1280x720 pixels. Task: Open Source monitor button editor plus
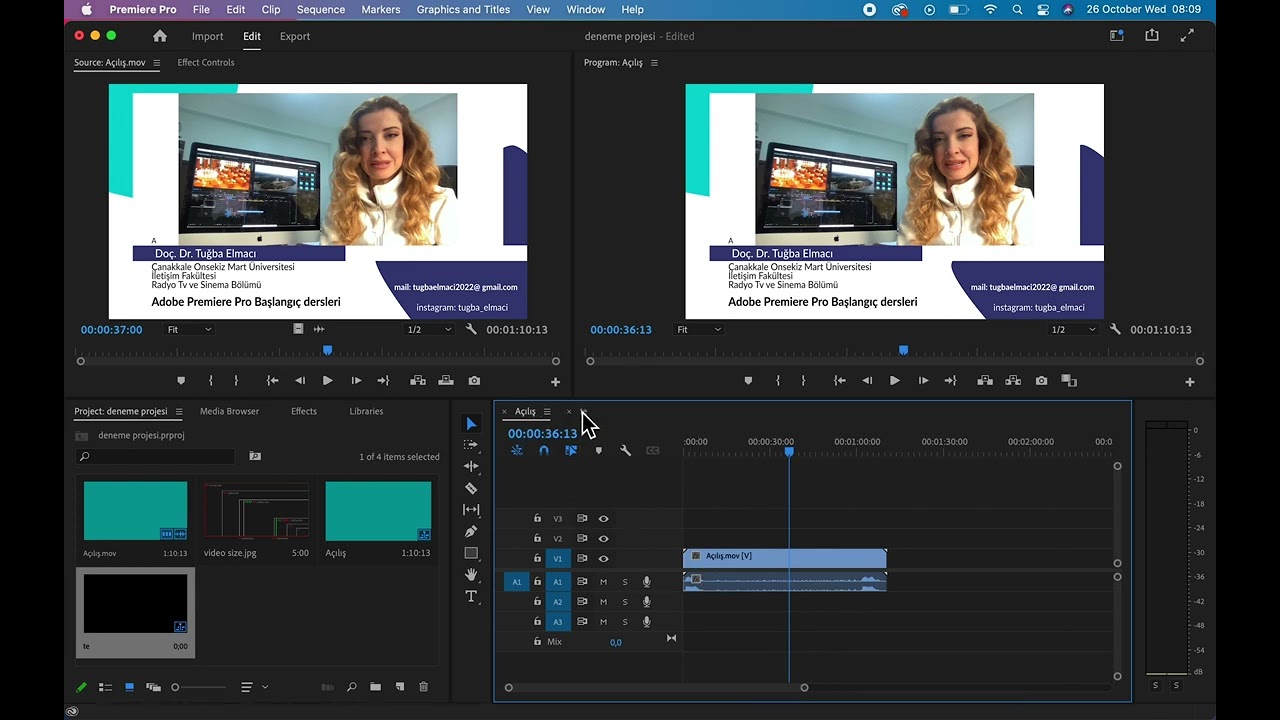point(556,382)
